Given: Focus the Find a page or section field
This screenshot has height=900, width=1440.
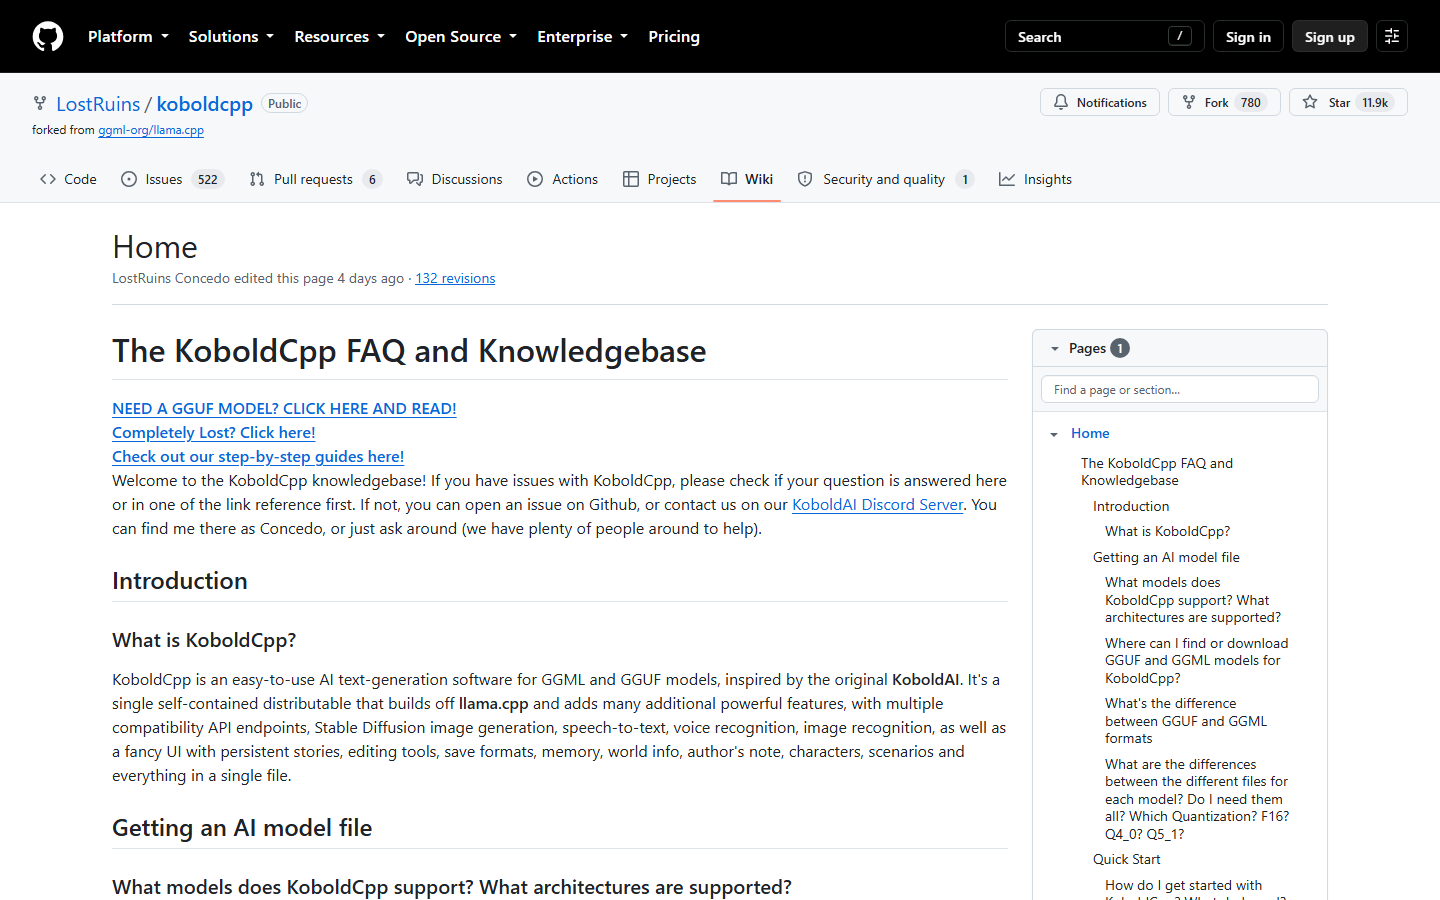Looking at the screenshot, I should coord(1180,389).
